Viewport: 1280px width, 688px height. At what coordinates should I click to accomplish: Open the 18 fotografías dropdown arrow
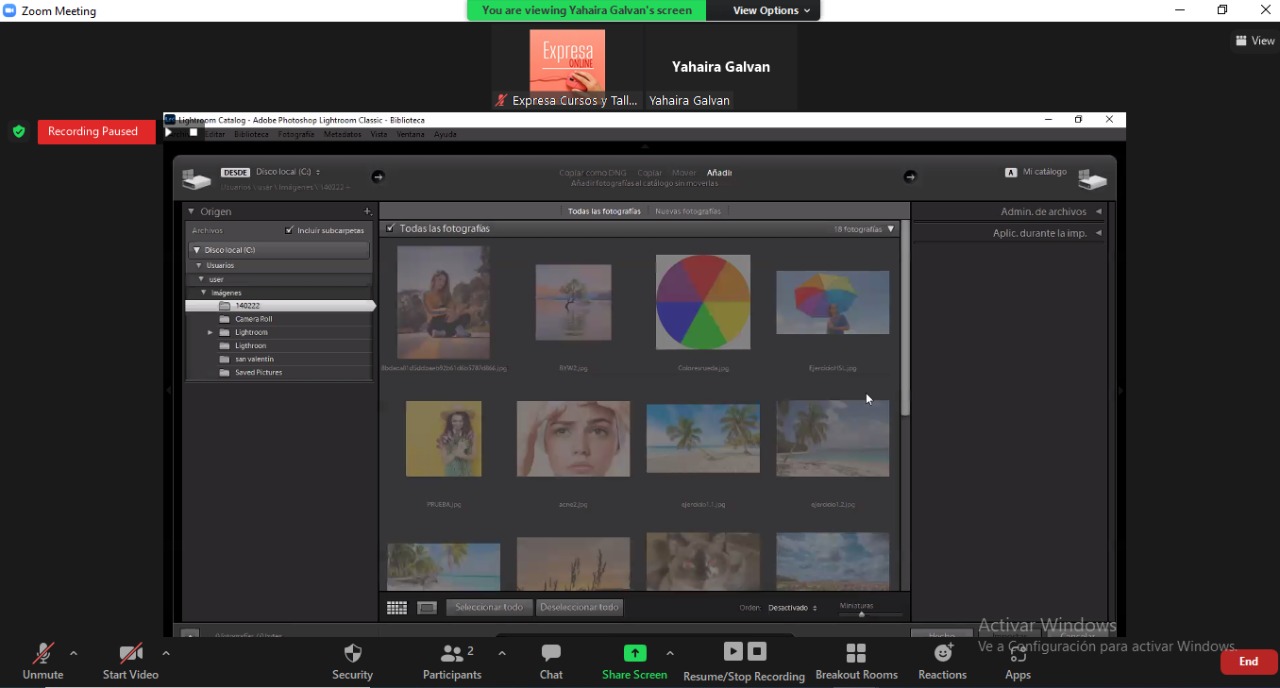click(891, 229)
